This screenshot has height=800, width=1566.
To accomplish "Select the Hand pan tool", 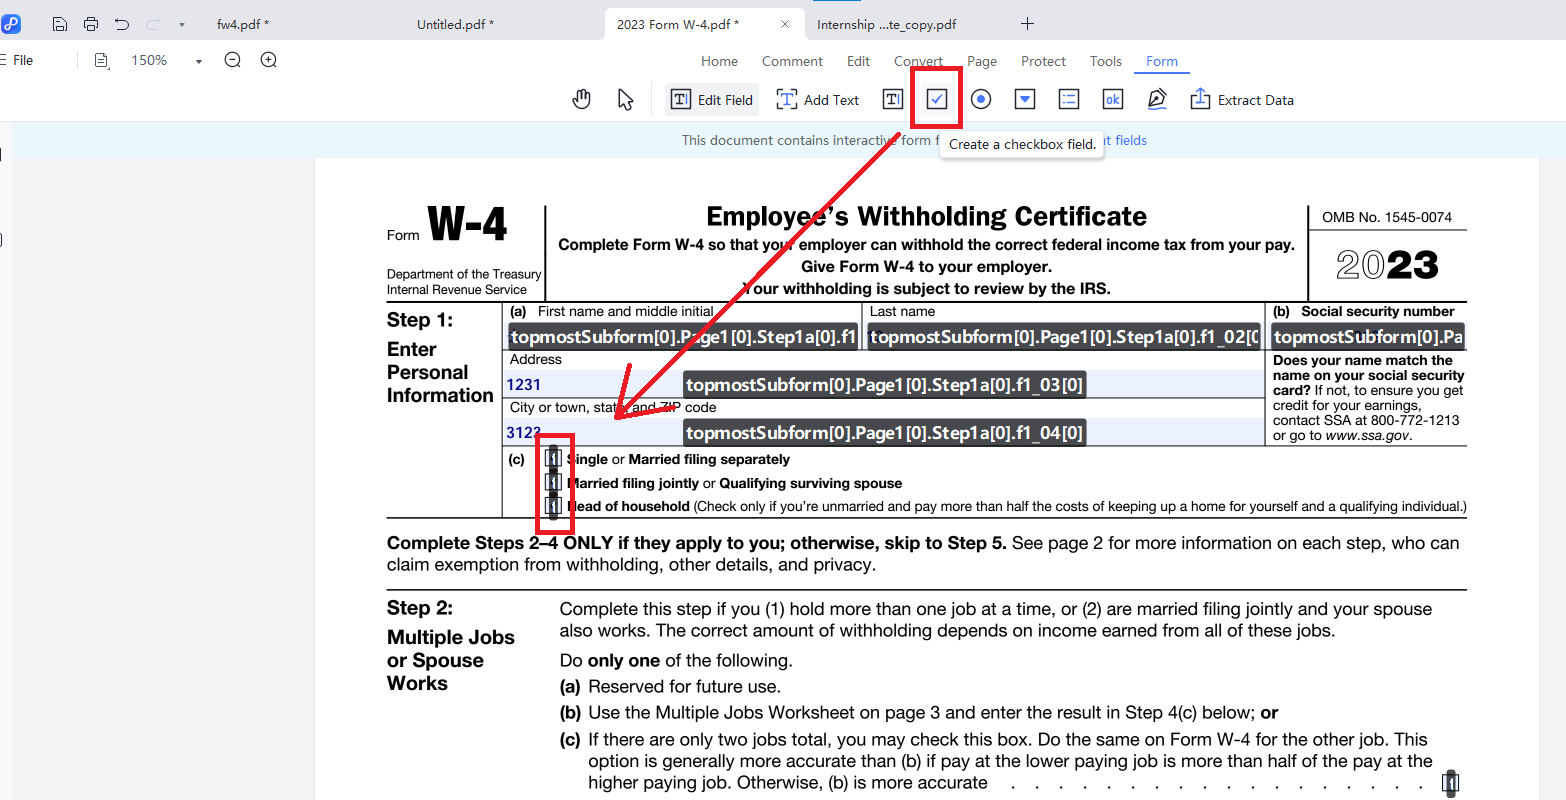I will tap(581, 99).
